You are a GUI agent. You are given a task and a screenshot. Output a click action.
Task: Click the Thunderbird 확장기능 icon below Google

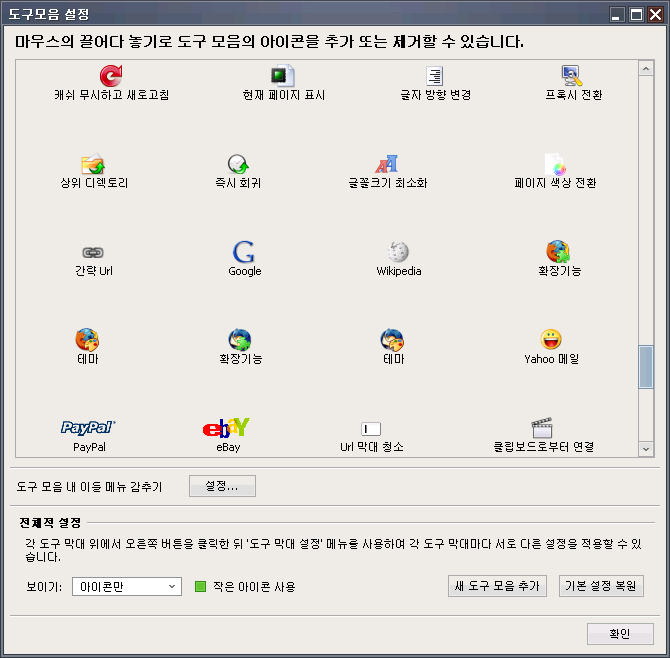click(240, 340)
